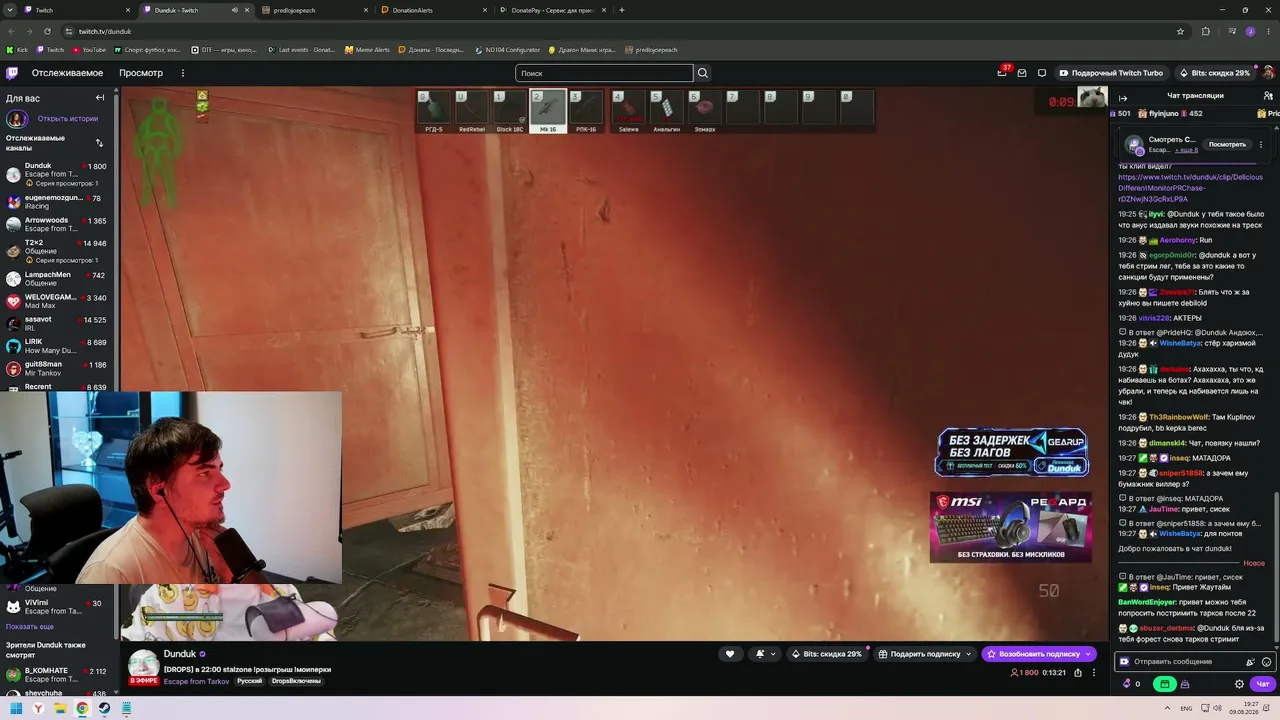Open the Twitch whispers icon

click(1042, 73)
